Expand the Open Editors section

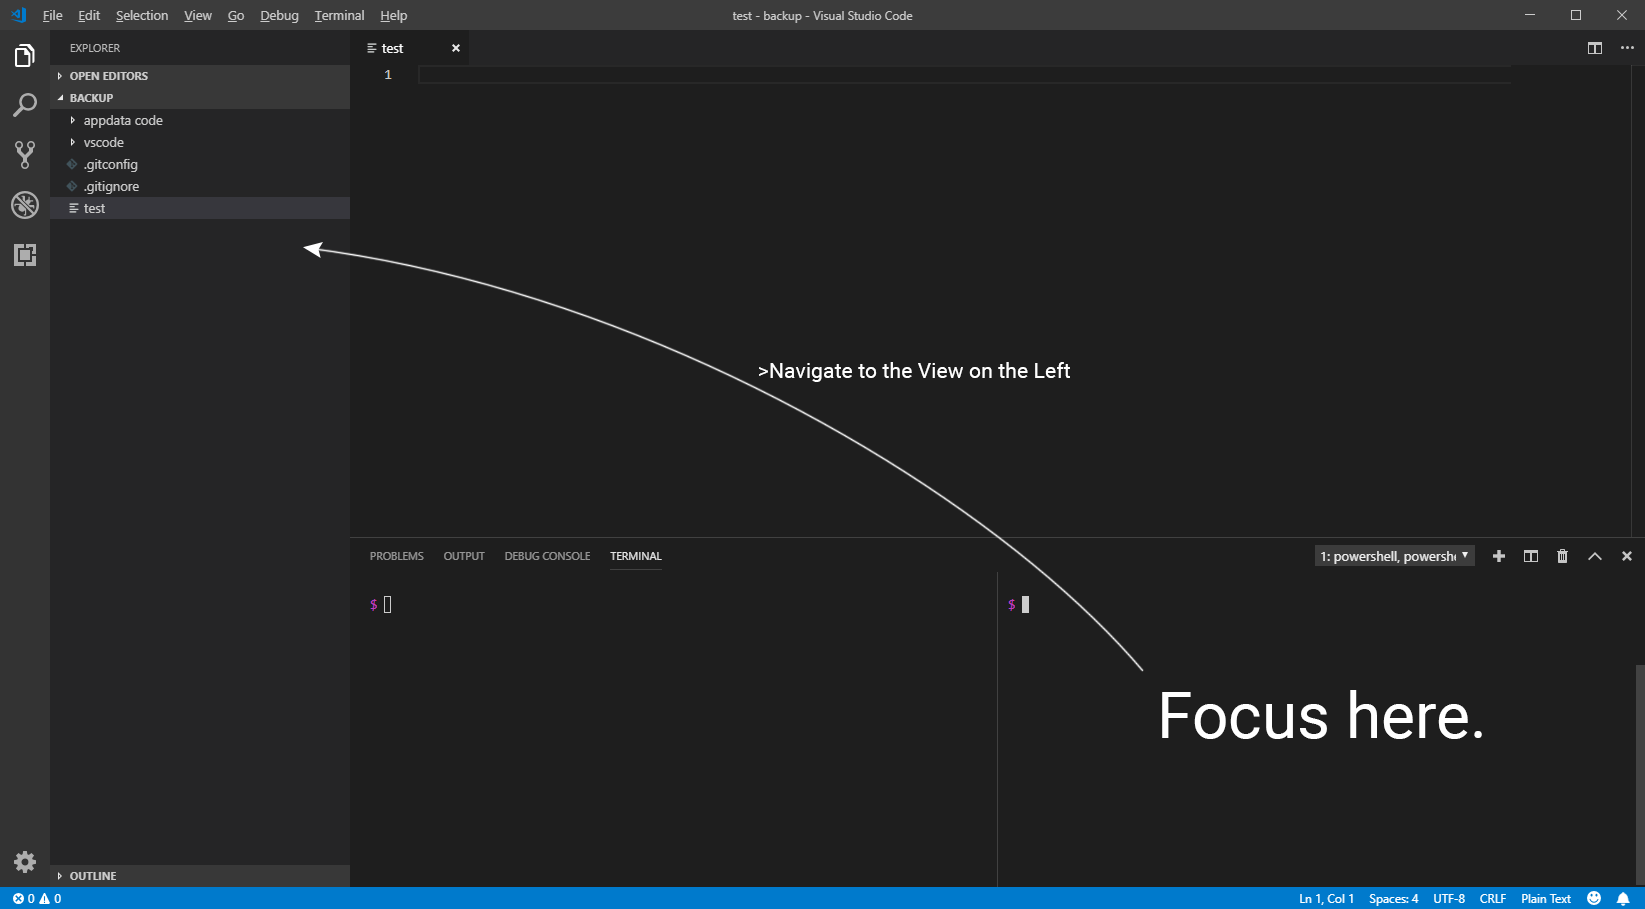click(200, 76)
